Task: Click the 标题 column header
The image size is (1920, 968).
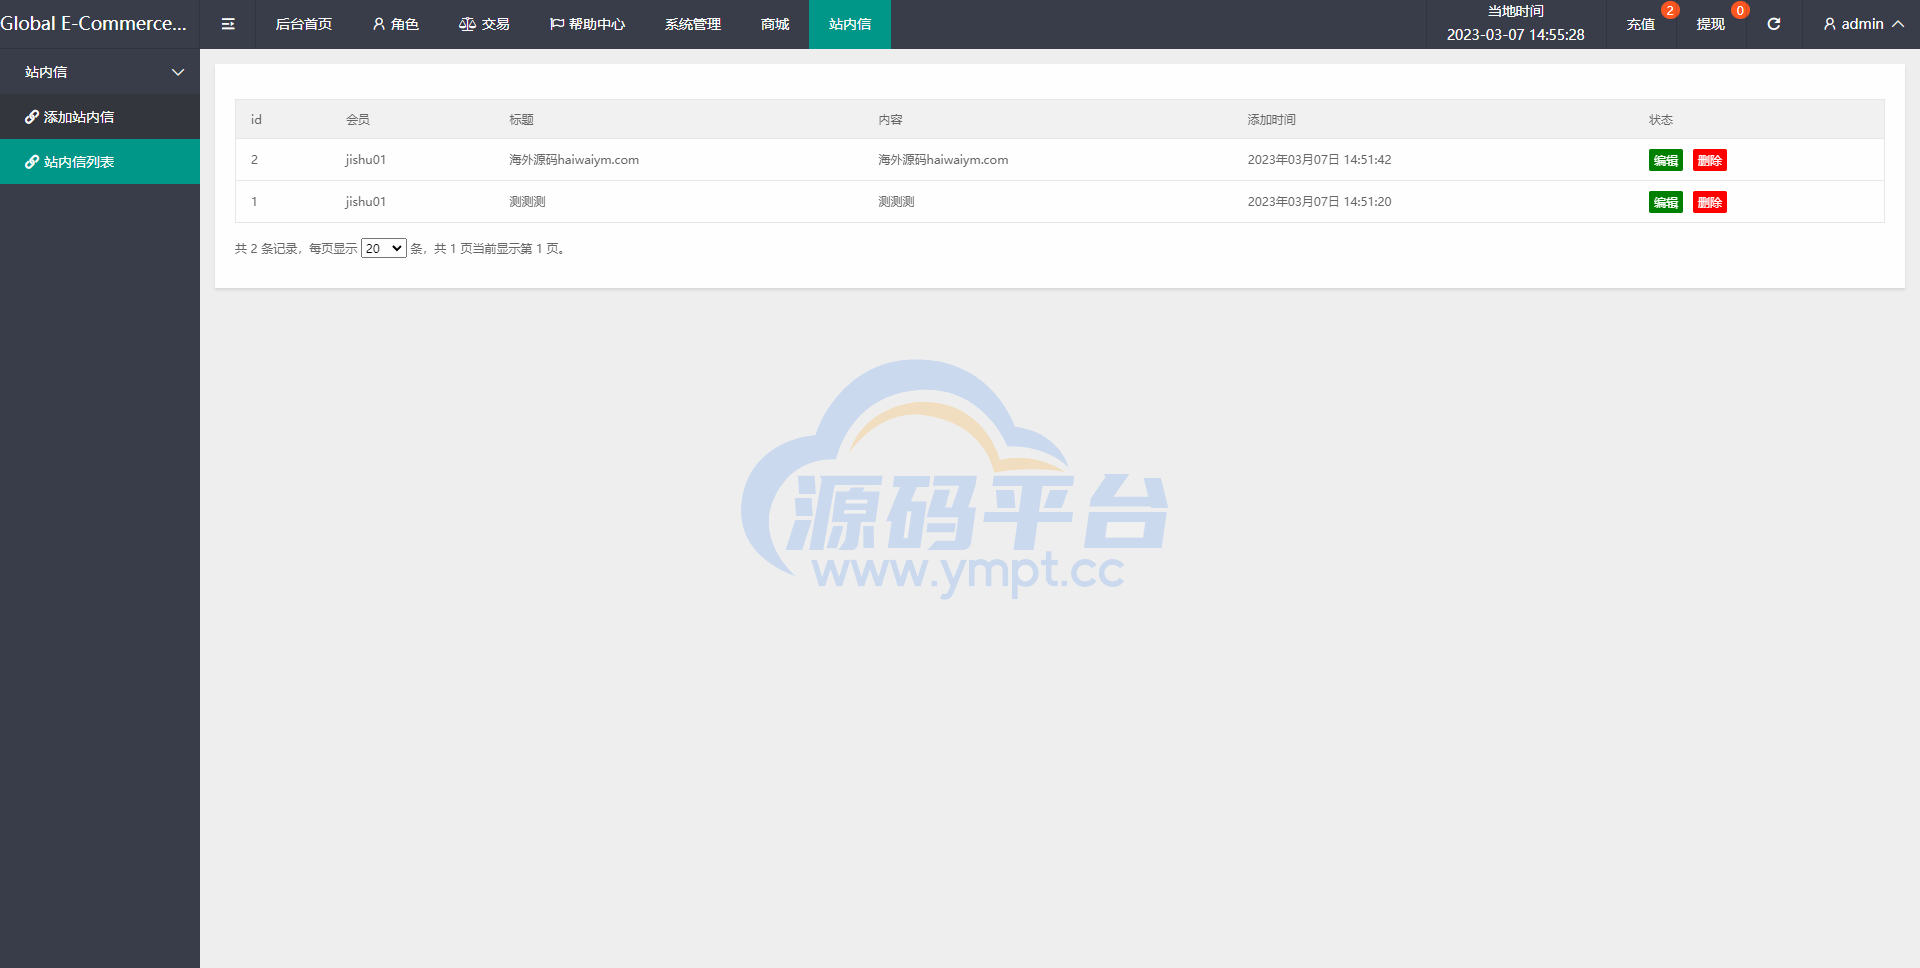Action: click(521, 119)
